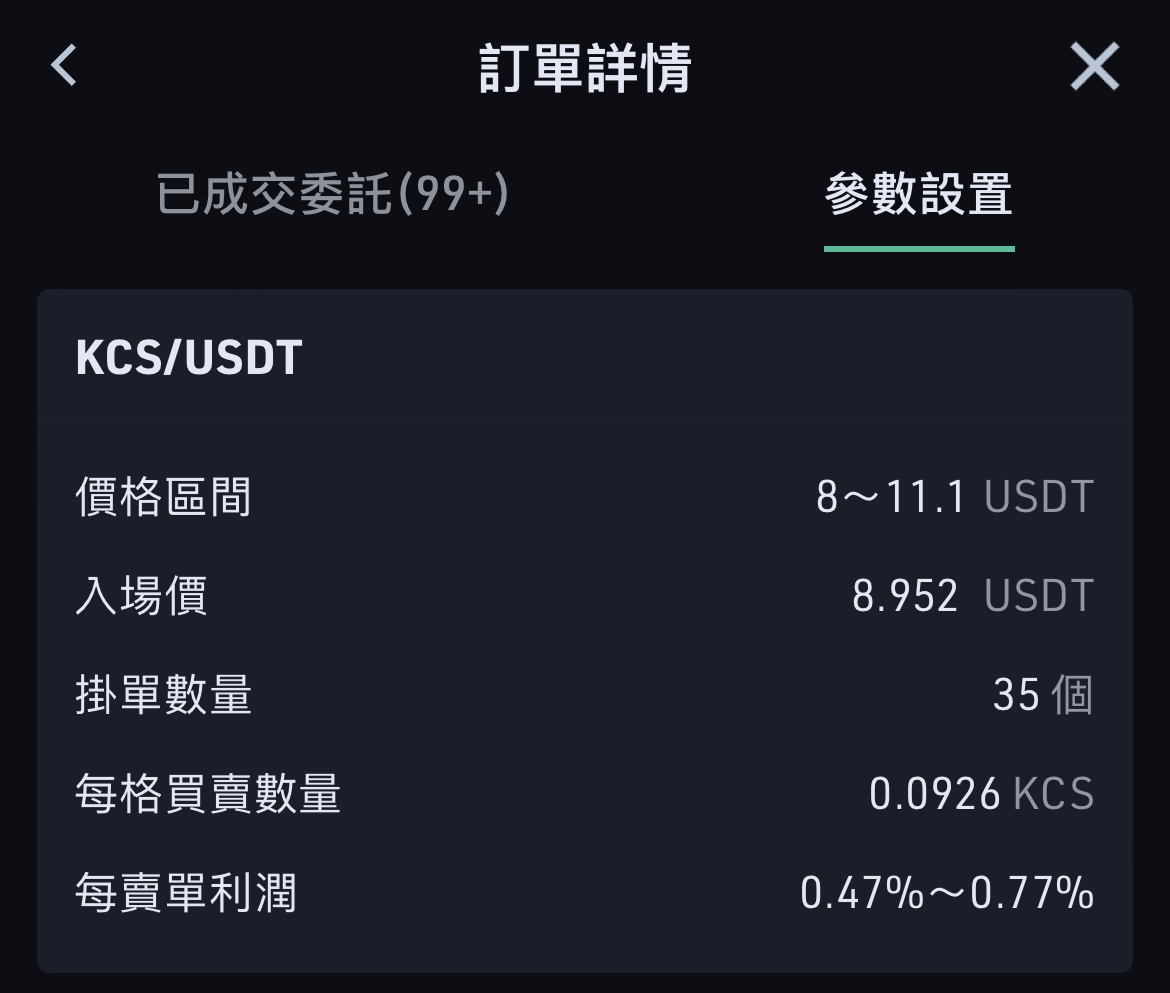Viewport: 1170px width, 993px height.
Task: Tap the back arrow icon
Action: click(63, 66)
